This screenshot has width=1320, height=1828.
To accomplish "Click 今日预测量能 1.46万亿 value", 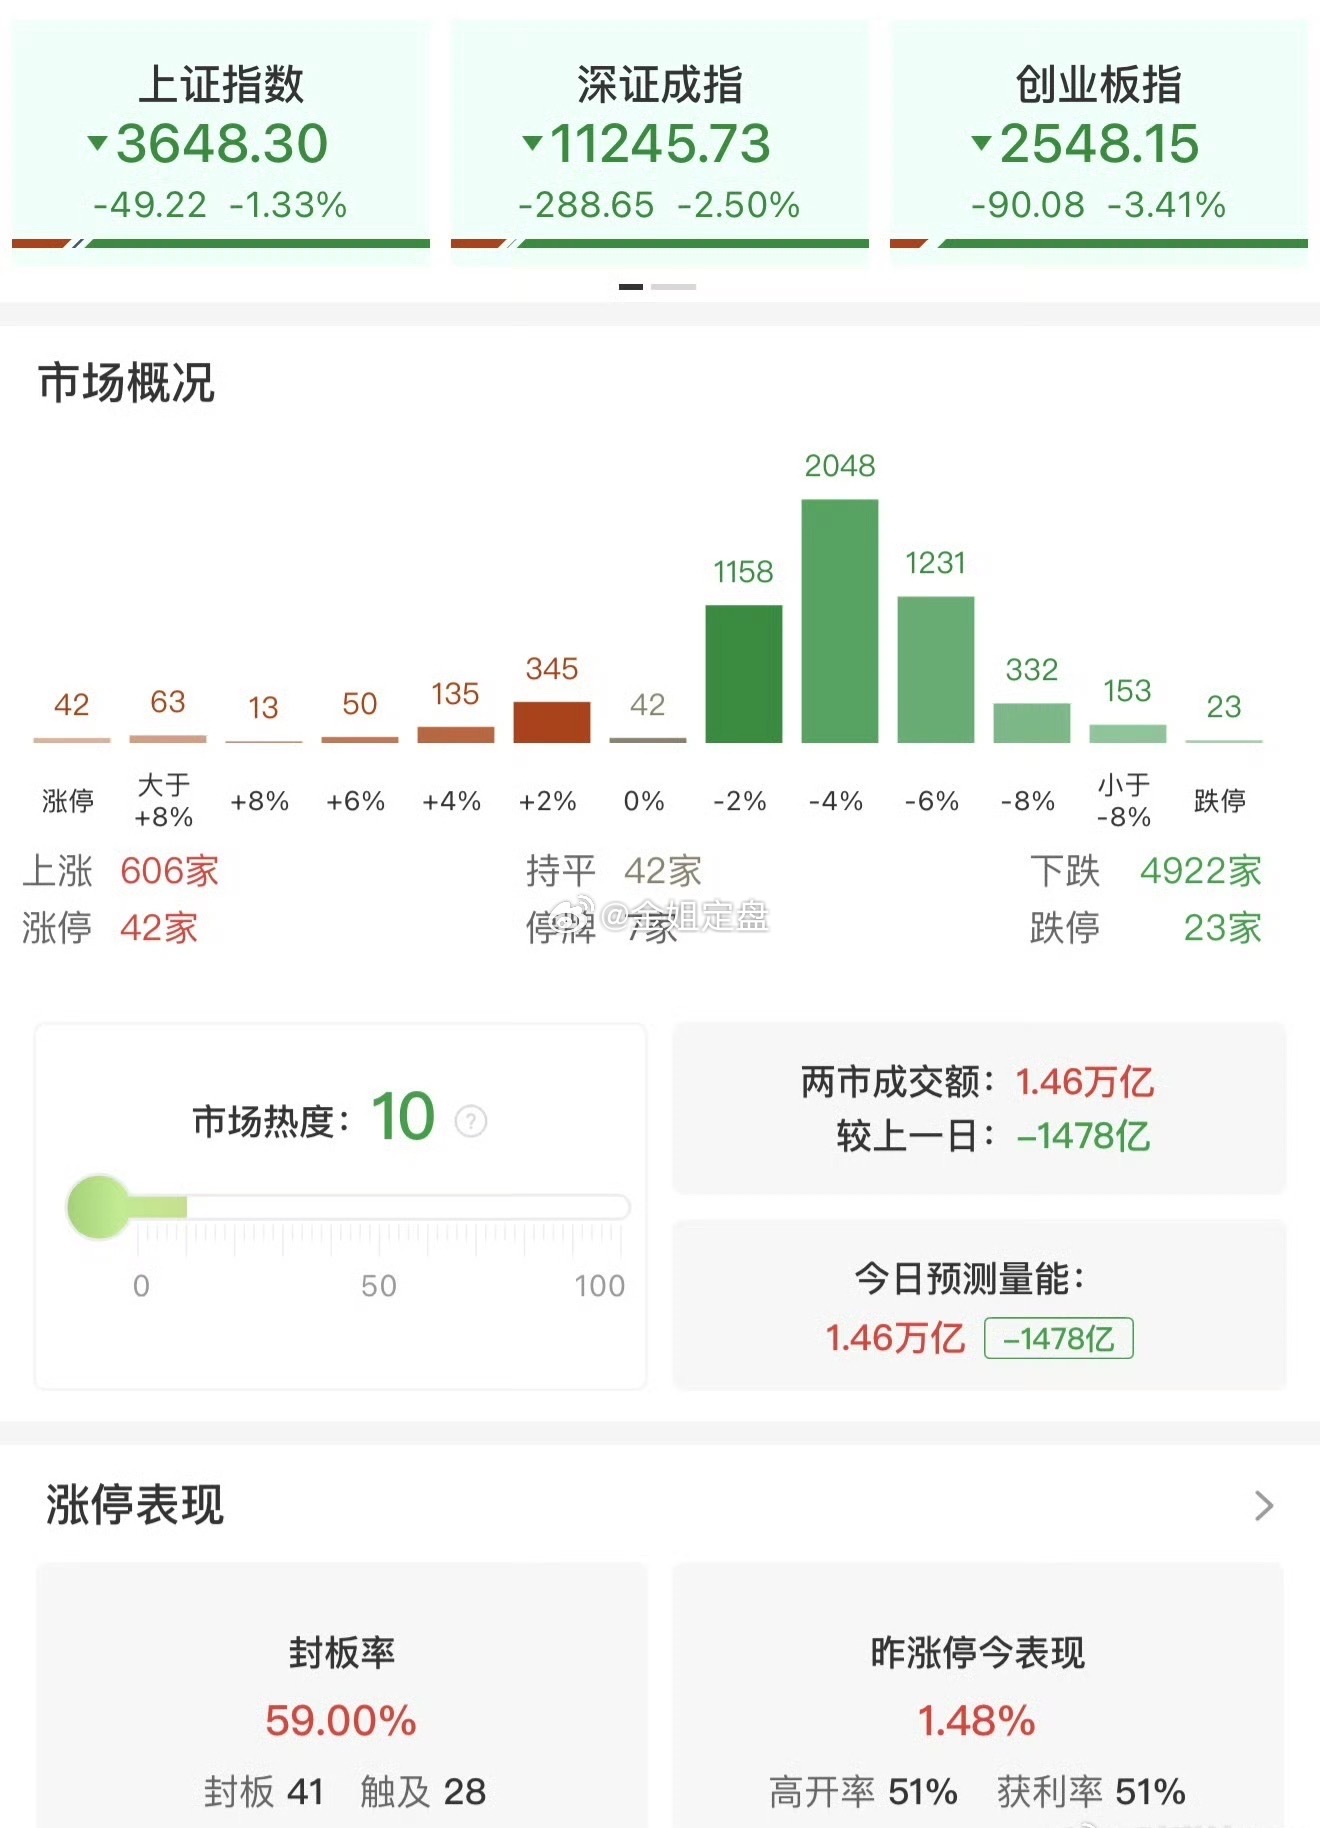I will (x=895, y=1338).
